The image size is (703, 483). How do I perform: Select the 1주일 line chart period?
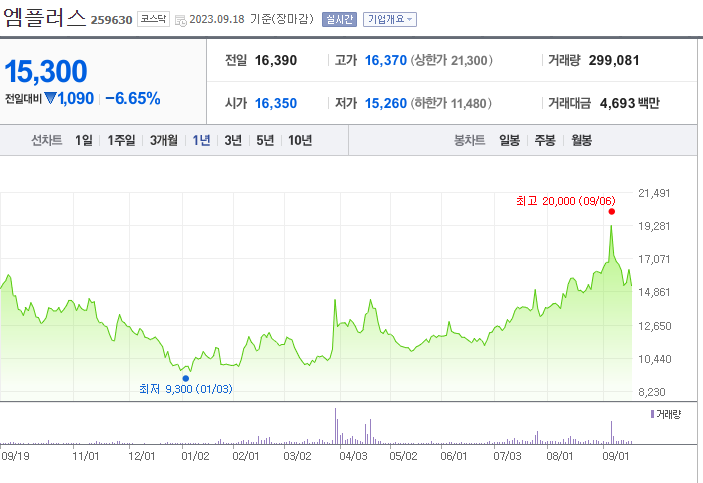(x=121, y=140)
